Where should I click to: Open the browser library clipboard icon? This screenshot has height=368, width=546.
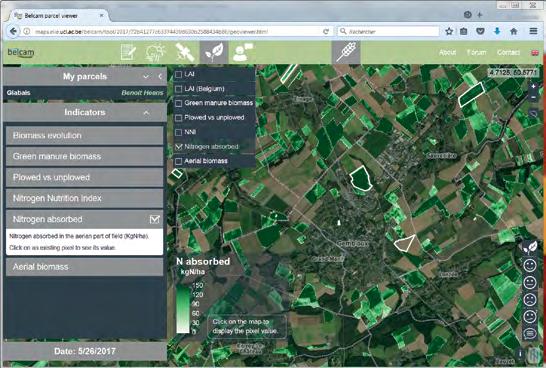click(x=464, y=31)
